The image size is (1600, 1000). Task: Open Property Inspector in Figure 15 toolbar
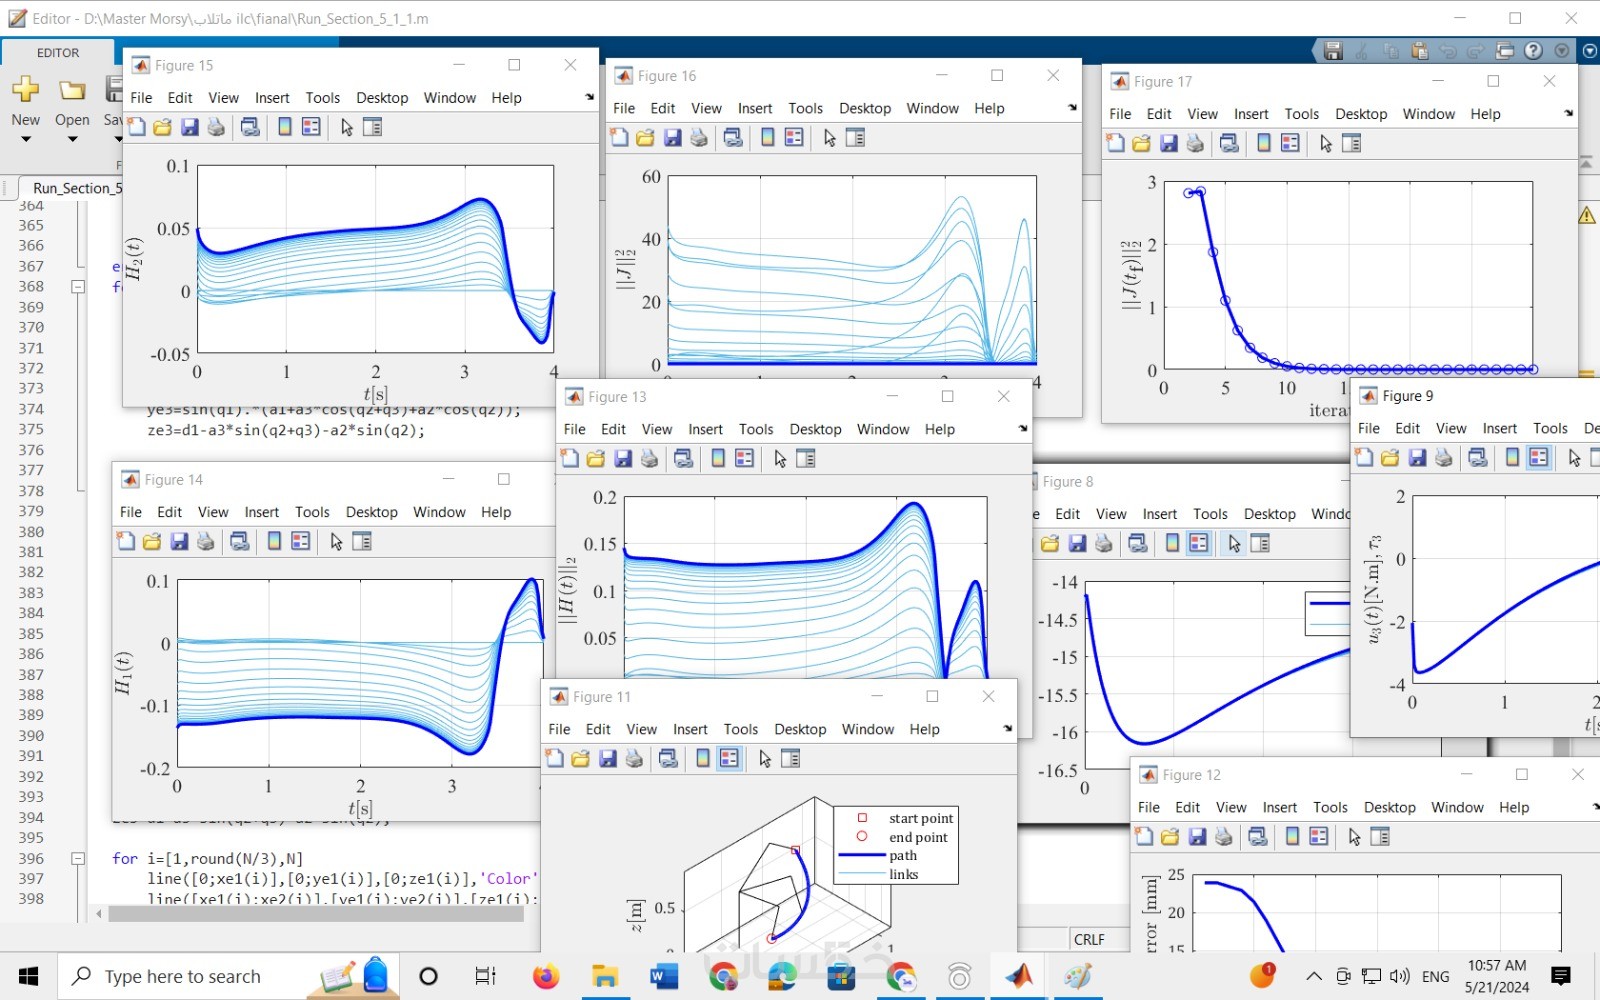[x=373, y=127]
